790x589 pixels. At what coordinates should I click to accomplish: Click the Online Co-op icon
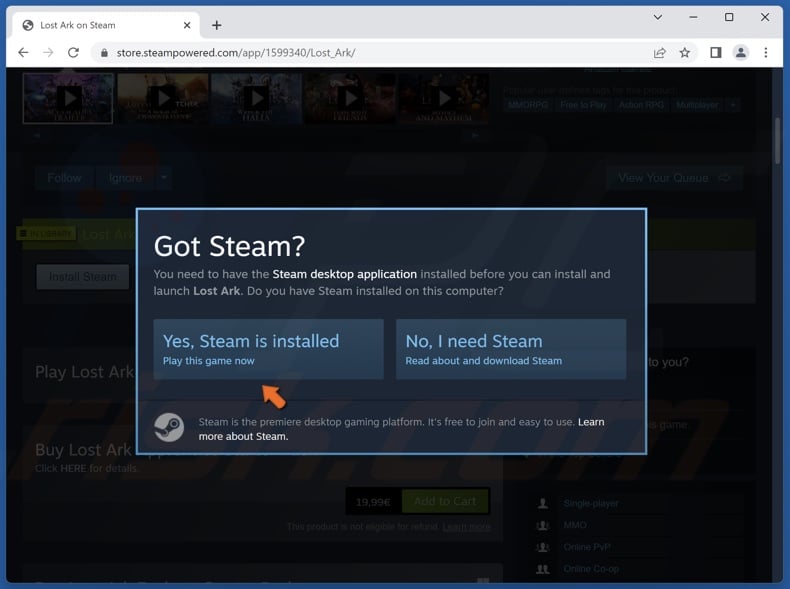coord(543,569)
